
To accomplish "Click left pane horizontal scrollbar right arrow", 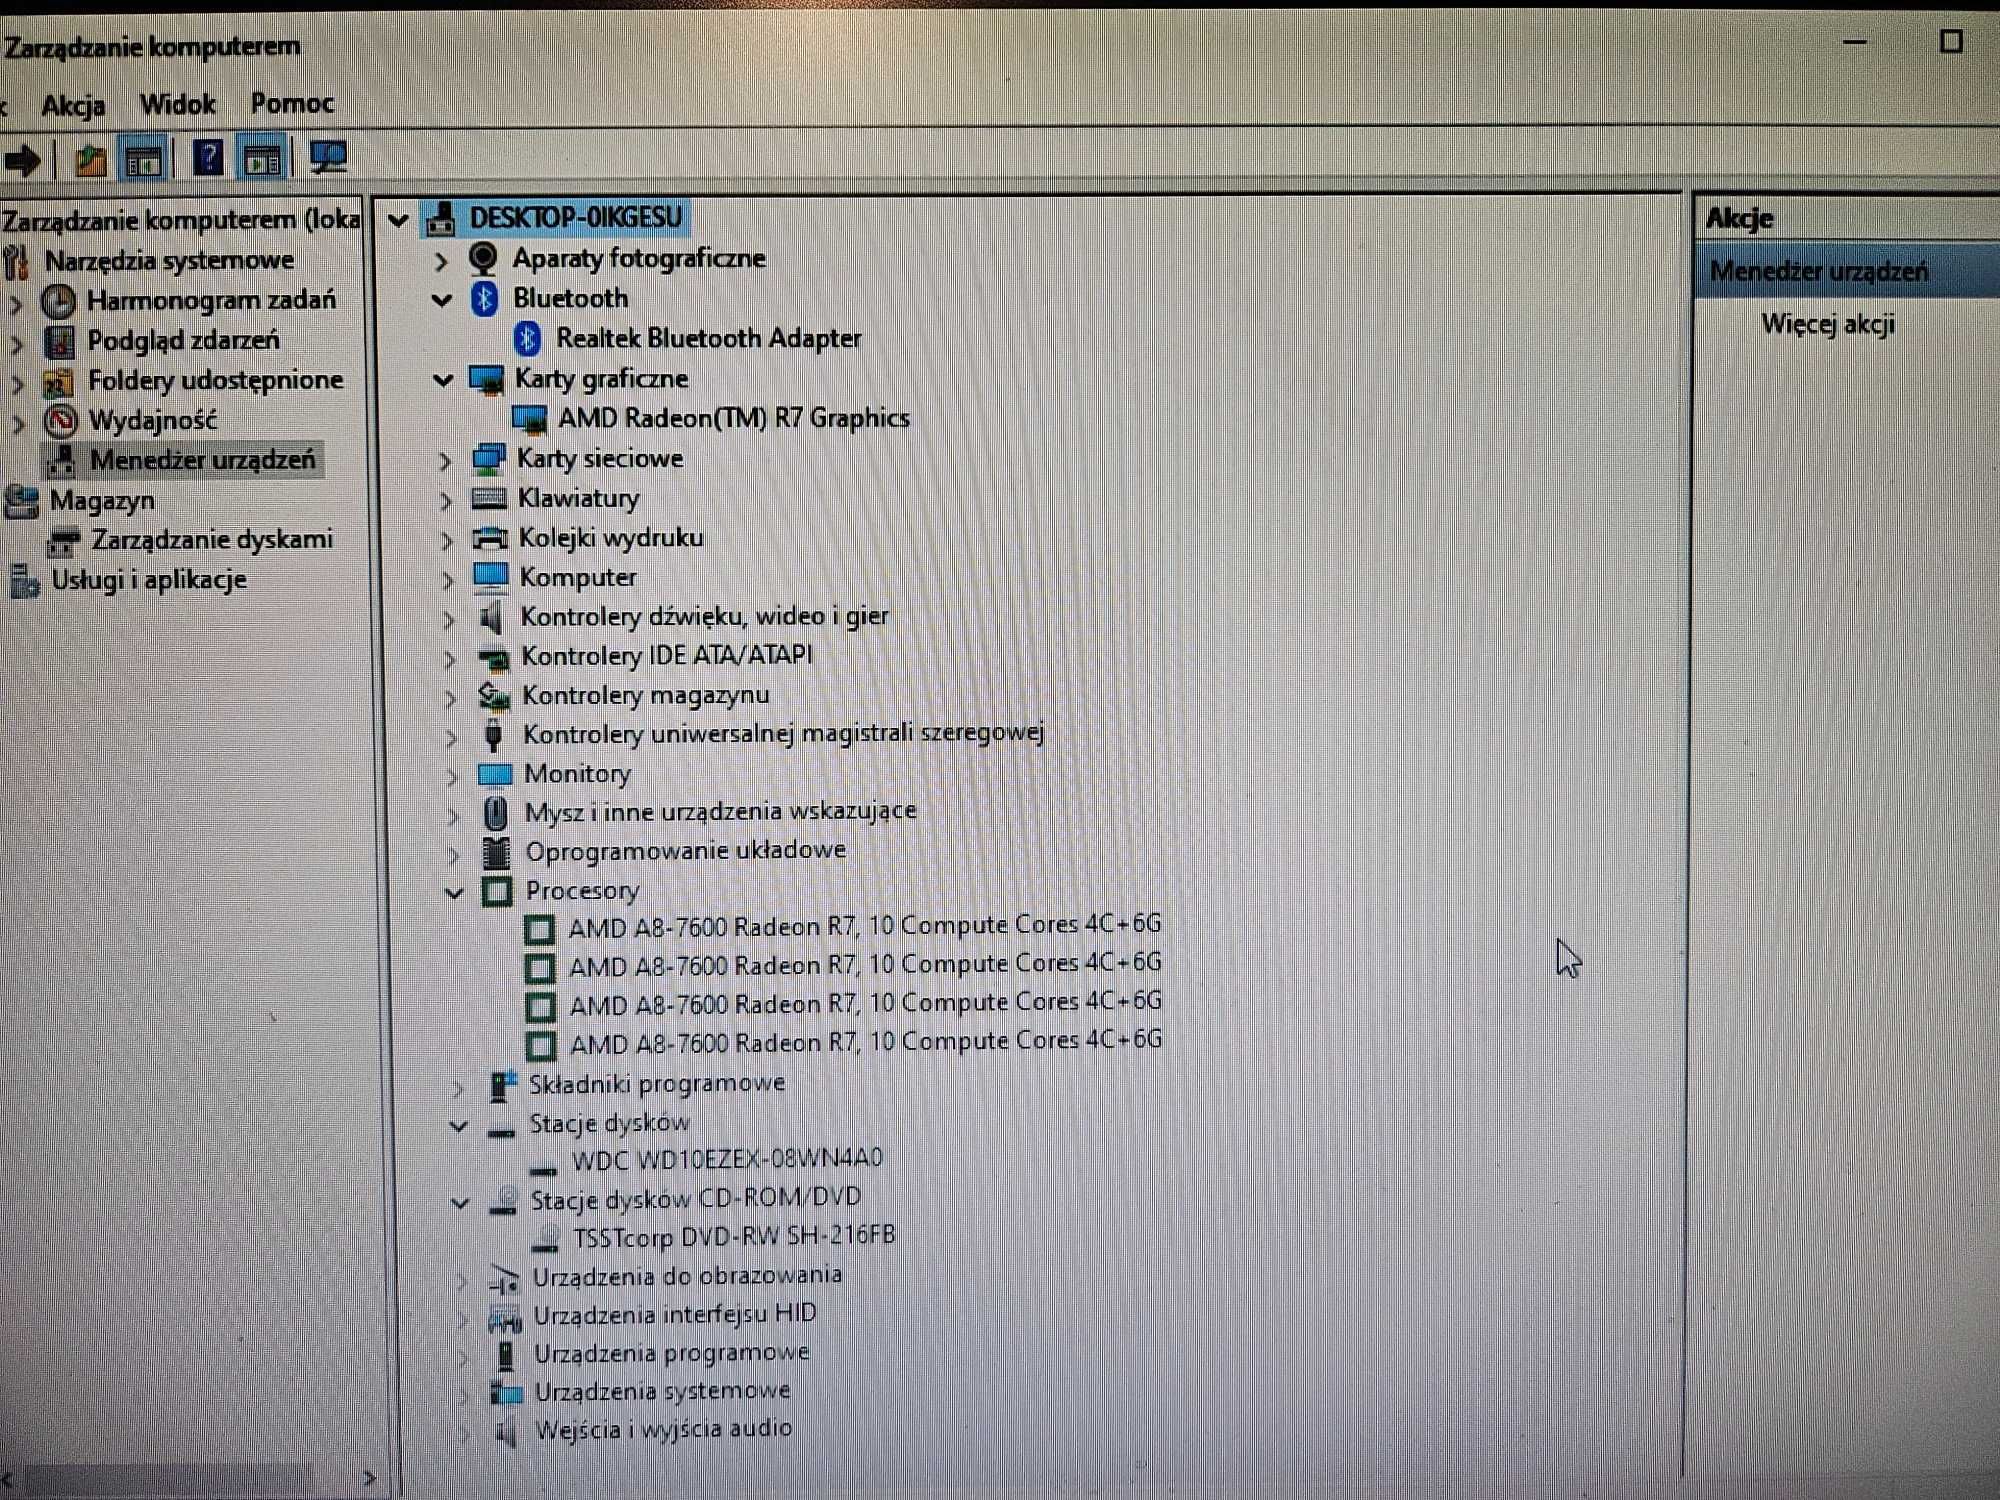I will point(370,1478).
